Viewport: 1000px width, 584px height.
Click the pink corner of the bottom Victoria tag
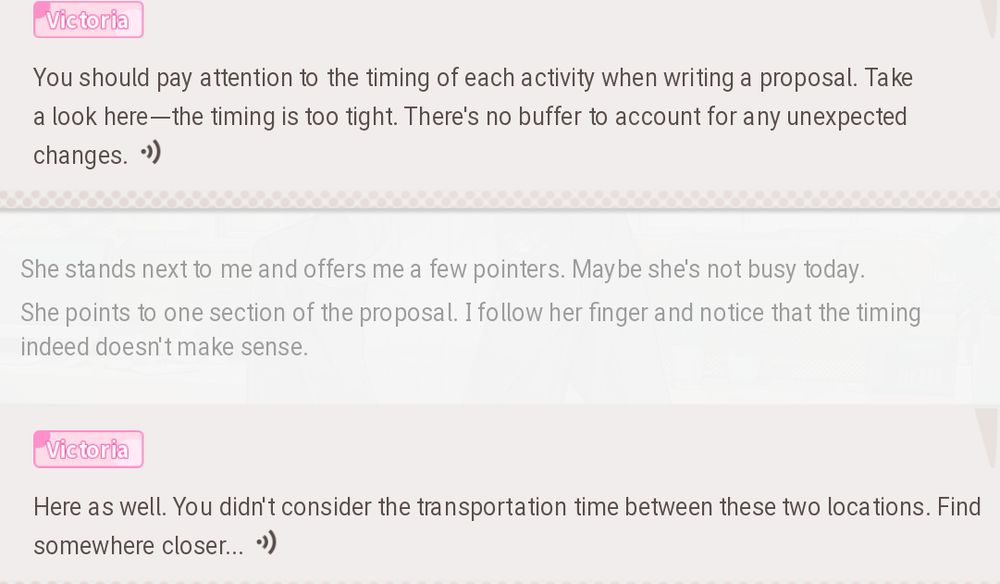click(42, 439)
